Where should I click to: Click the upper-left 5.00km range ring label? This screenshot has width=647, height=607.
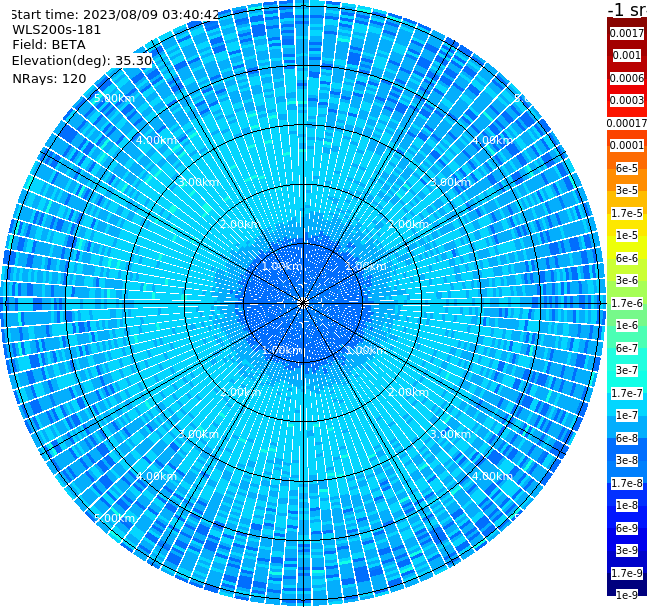click(x=114, y=98)
